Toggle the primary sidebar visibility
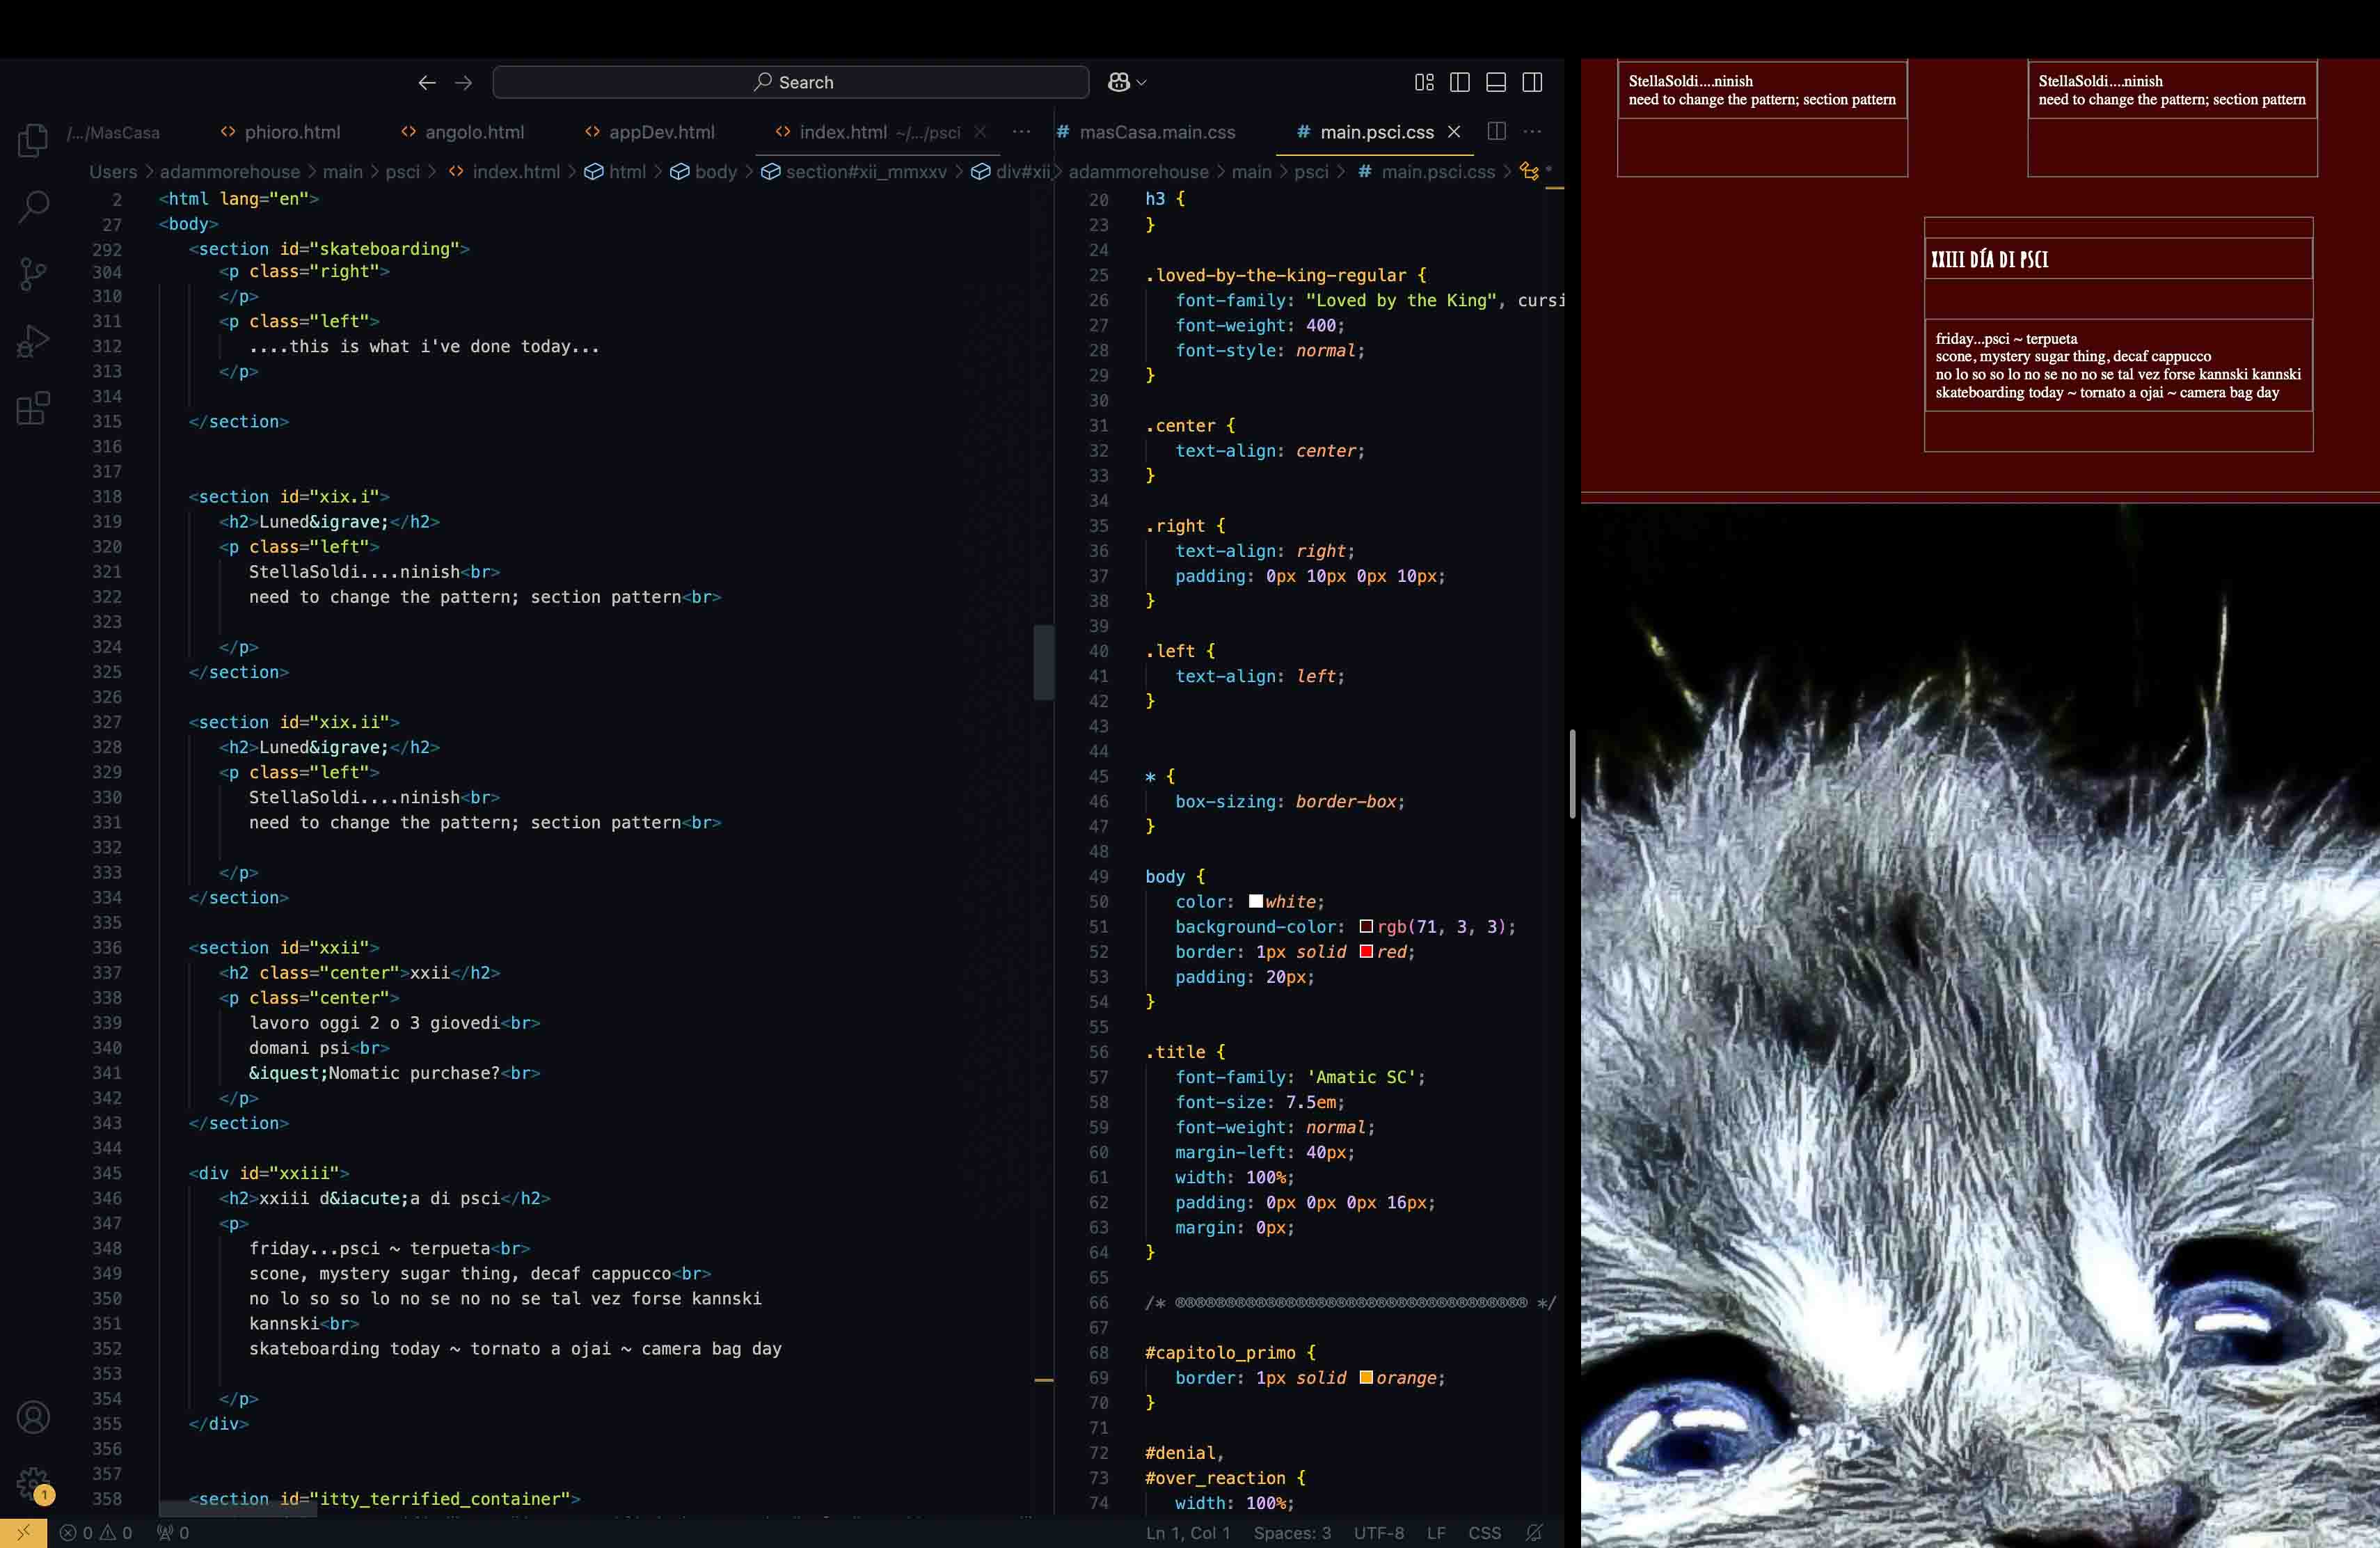This screenshot has height=1548, width=2380. point(1460,82)
